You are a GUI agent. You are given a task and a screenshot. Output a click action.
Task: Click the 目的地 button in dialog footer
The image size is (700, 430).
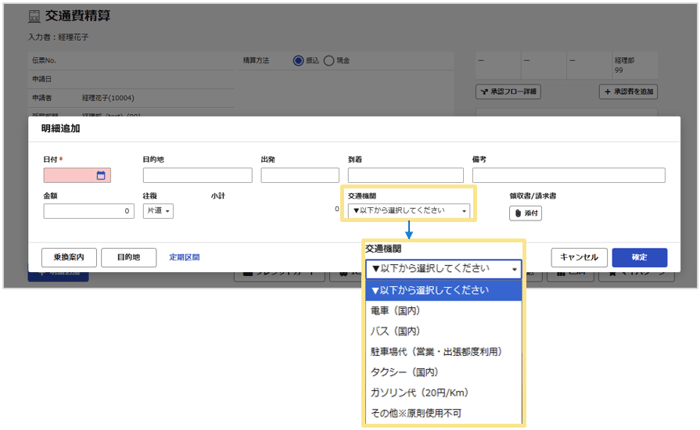[x=129, y=257]
